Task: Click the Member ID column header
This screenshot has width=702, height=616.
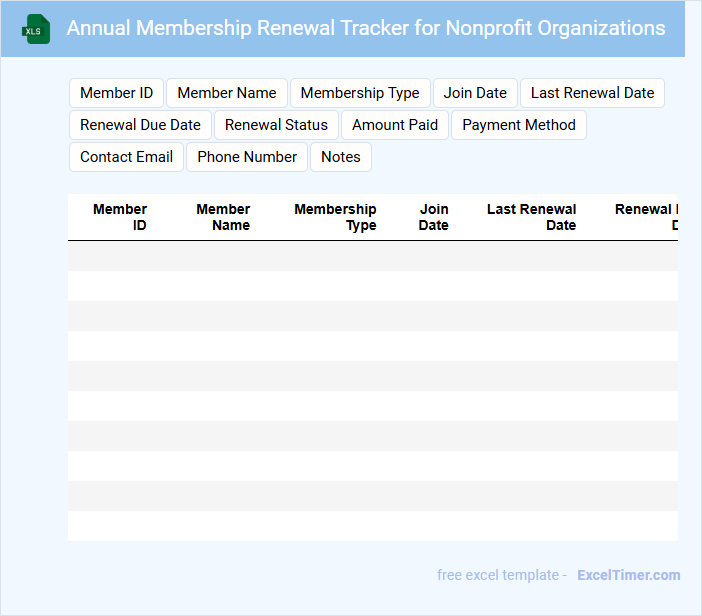Action: coord(120,217)
